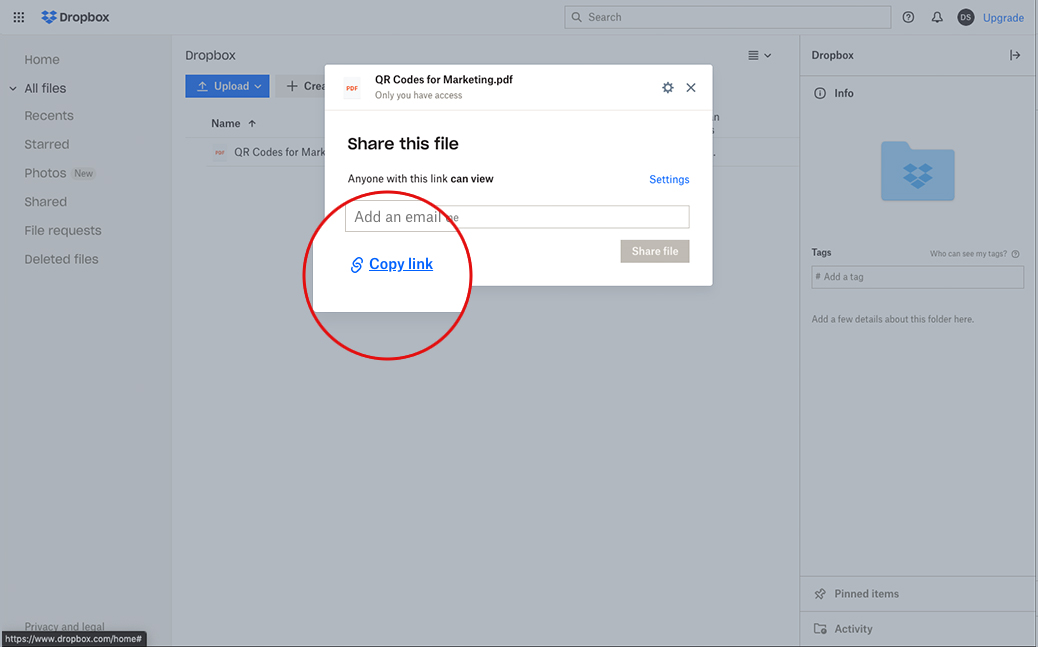Image resolution: width=1038 pixels, height=647 pixels.
Task: Open the DS account avatar
Action: 965,17
